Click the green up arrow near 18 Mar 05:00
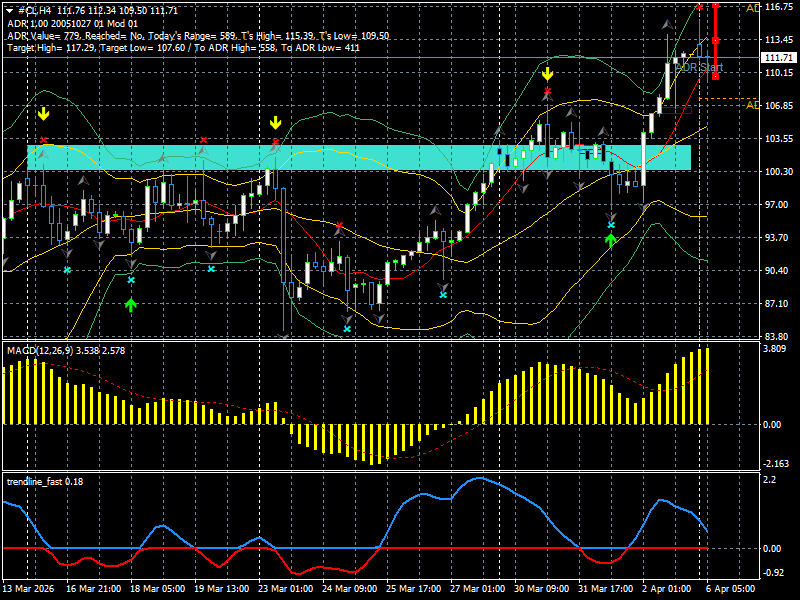Viewport: 800px width, 600px height. coord(131,305)
